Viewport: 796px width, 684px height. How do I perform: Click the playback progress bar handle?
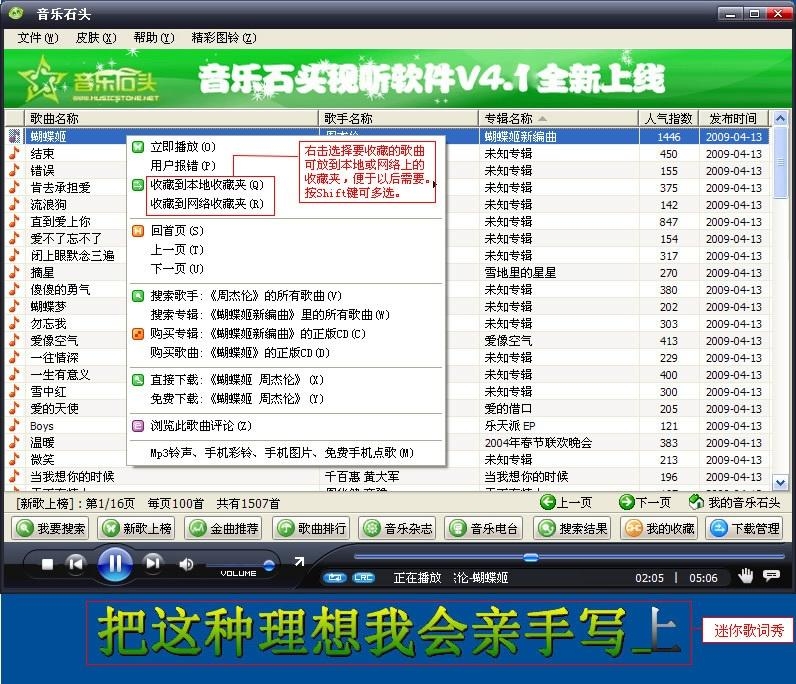click(531, 557)
